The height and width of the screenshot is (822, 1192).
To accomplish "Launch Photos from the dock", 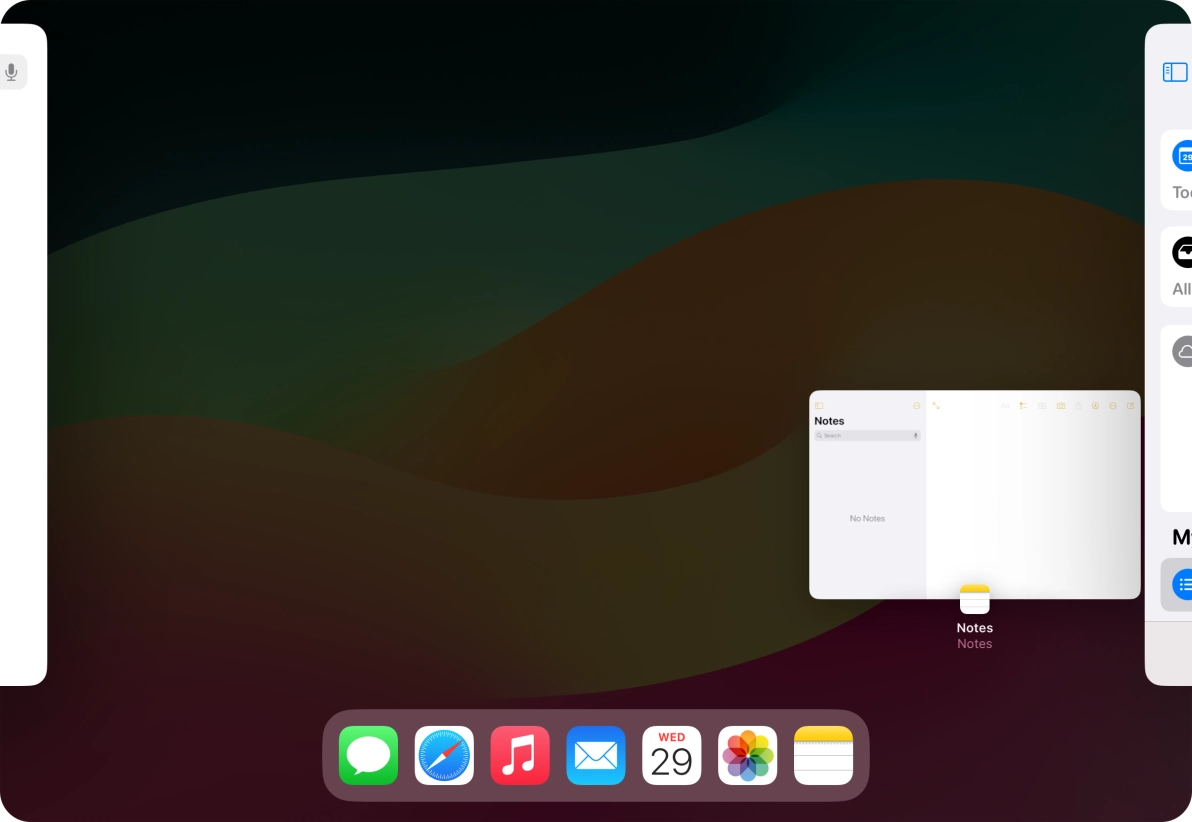I will pyautogui.click(x=747, y=755).
